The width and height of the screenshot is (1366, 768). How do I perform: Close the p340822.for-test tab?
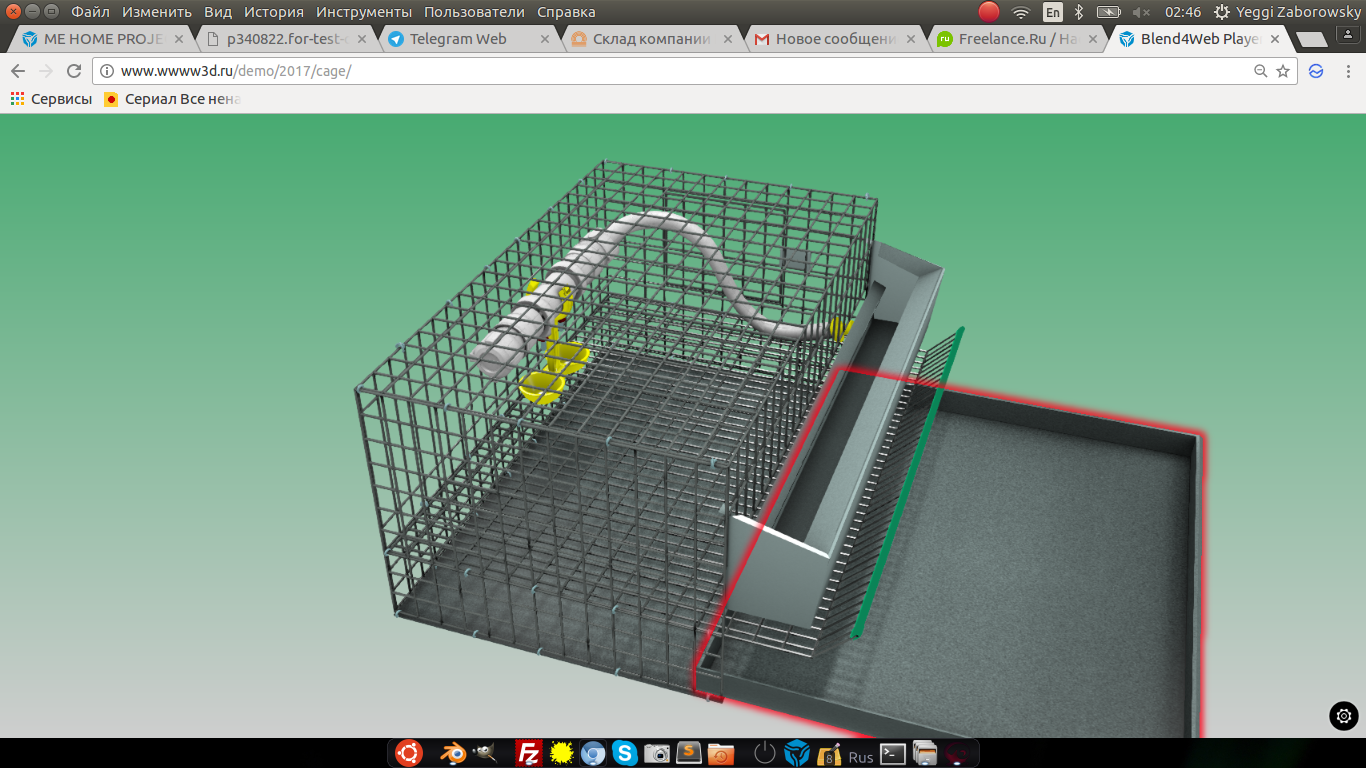362,40
